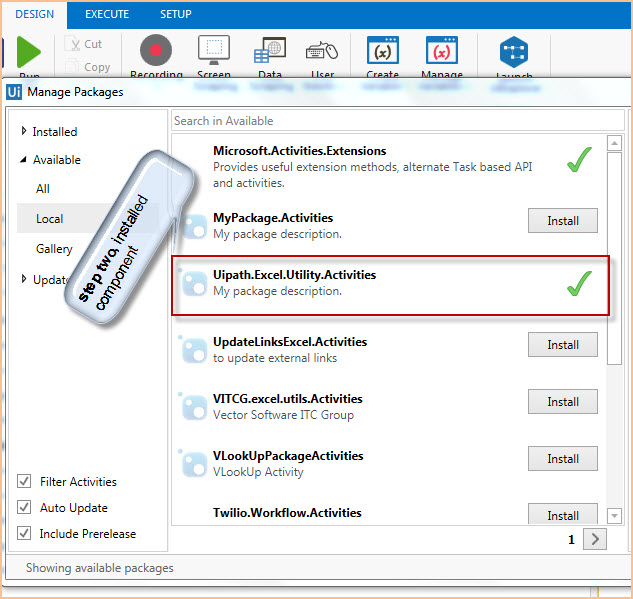Click the Search in Available field
This screenshot has height=599, width=633.
click(x=398, y=121)
